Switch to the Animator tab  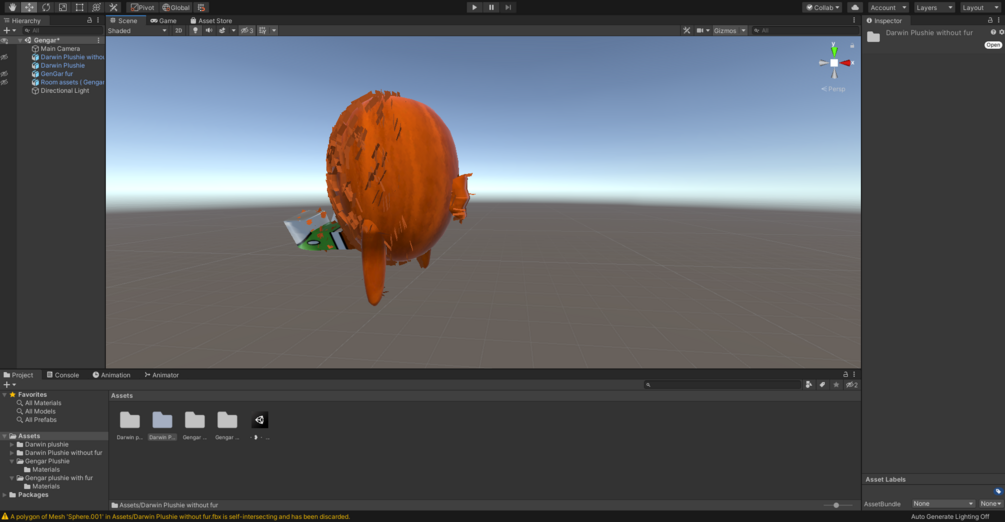(x=162, y=375)
